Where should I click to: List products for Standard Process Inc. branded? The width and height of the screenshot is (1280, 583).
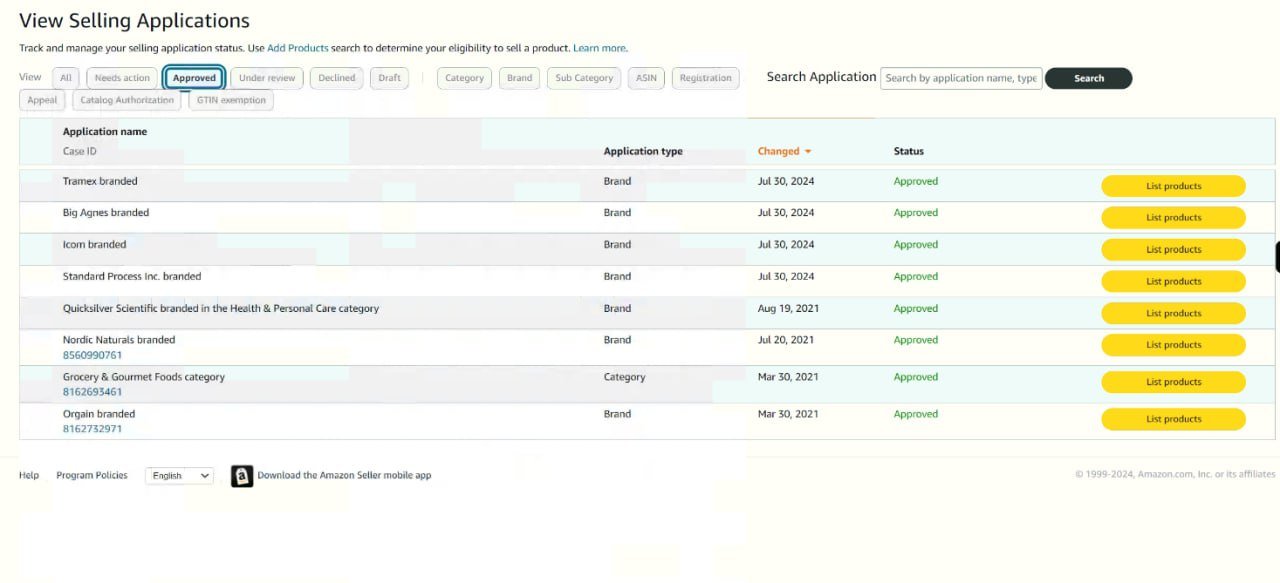click(1174, 282)
